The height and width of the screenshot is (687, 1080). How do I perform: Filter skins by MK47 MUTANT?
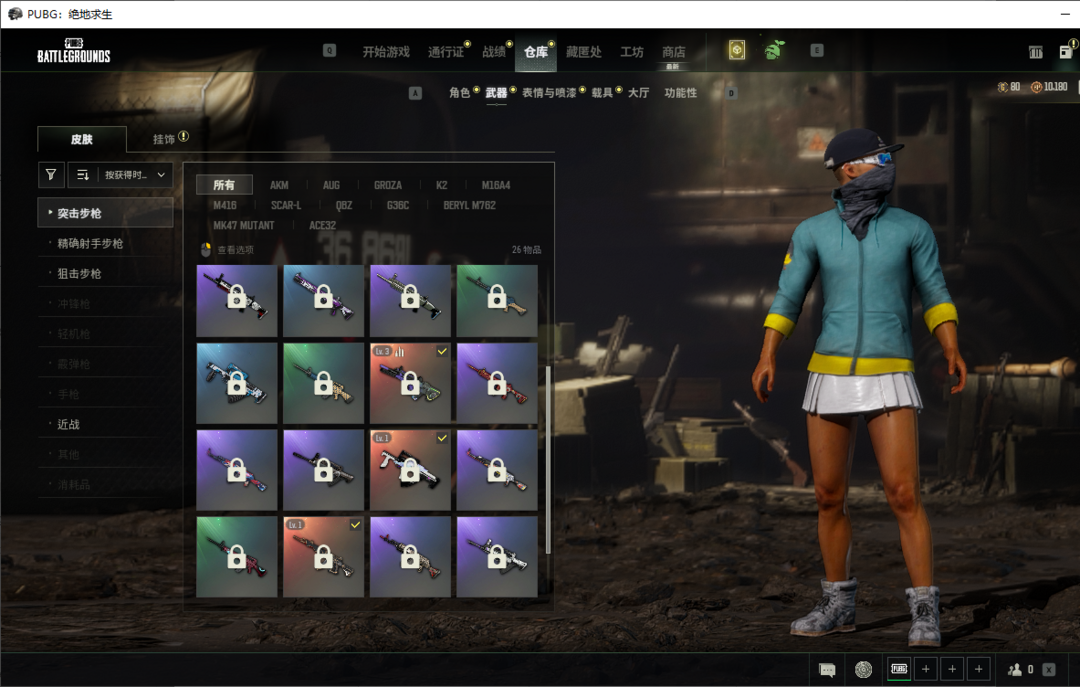pos(244,225)
